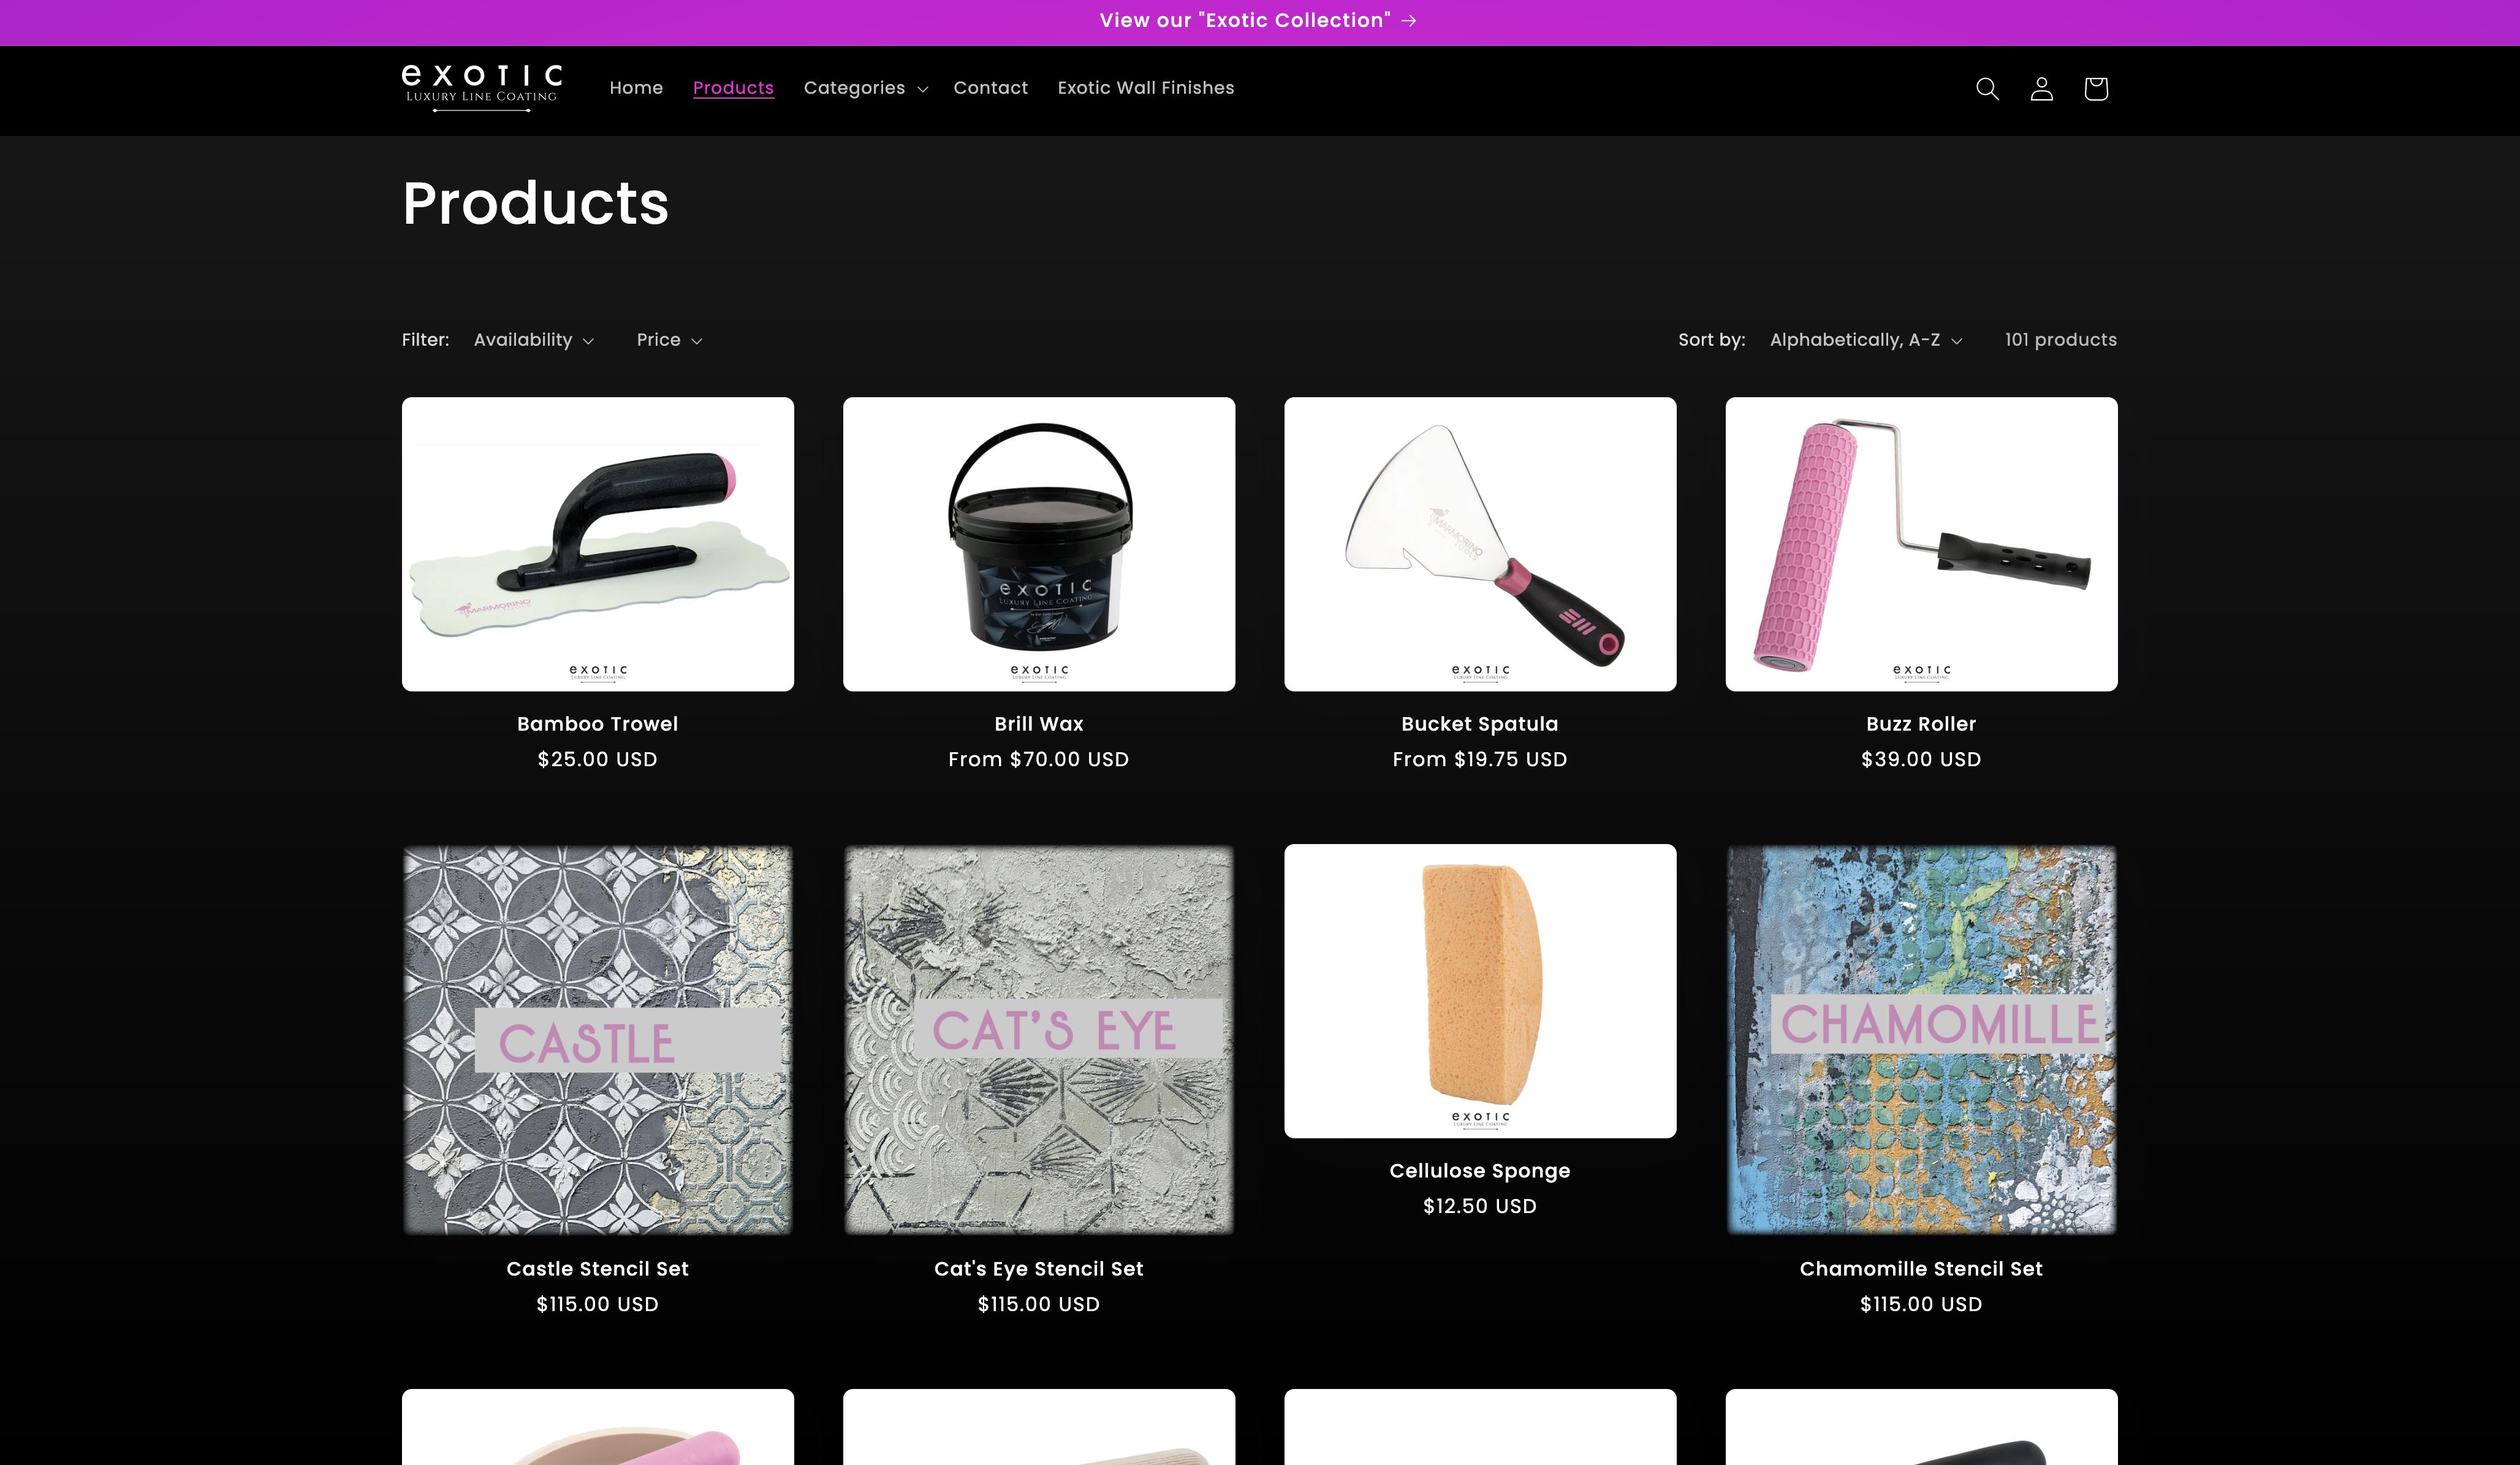Open the search magnifier icon

1987,89
